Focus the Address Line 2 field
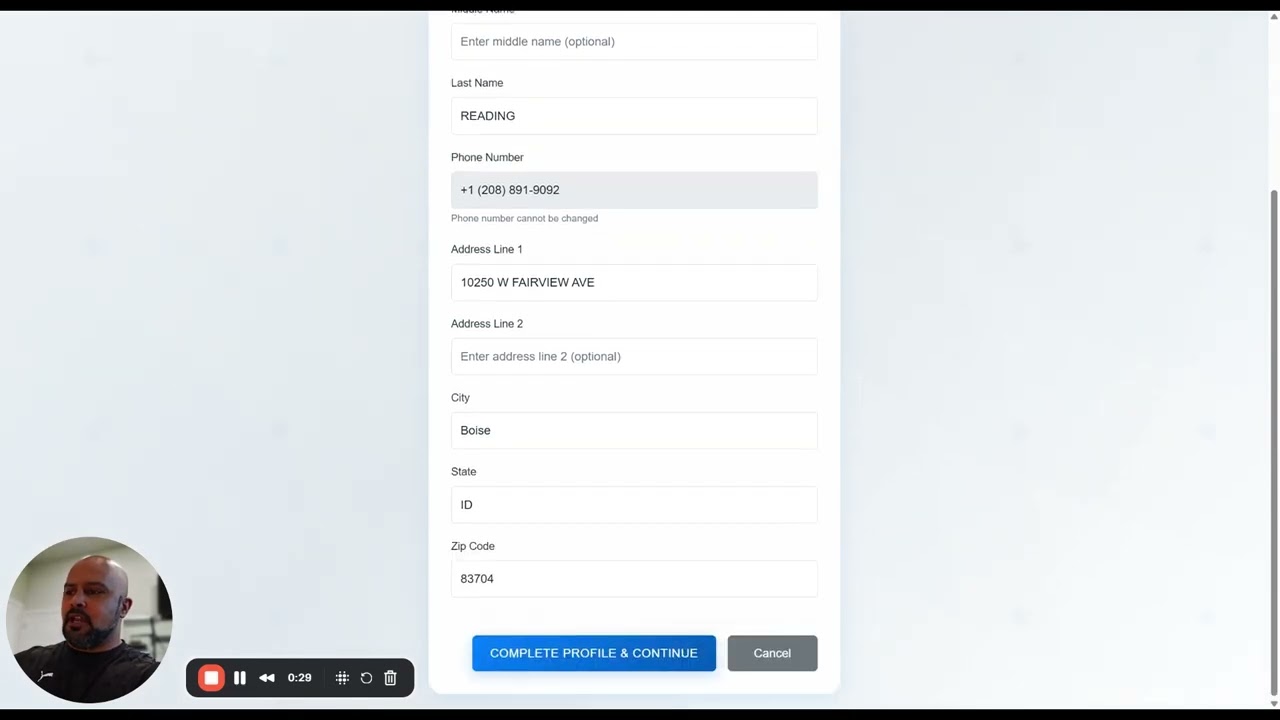The height and width of the screenshot is (720, 1280). [x=634, y=356]
